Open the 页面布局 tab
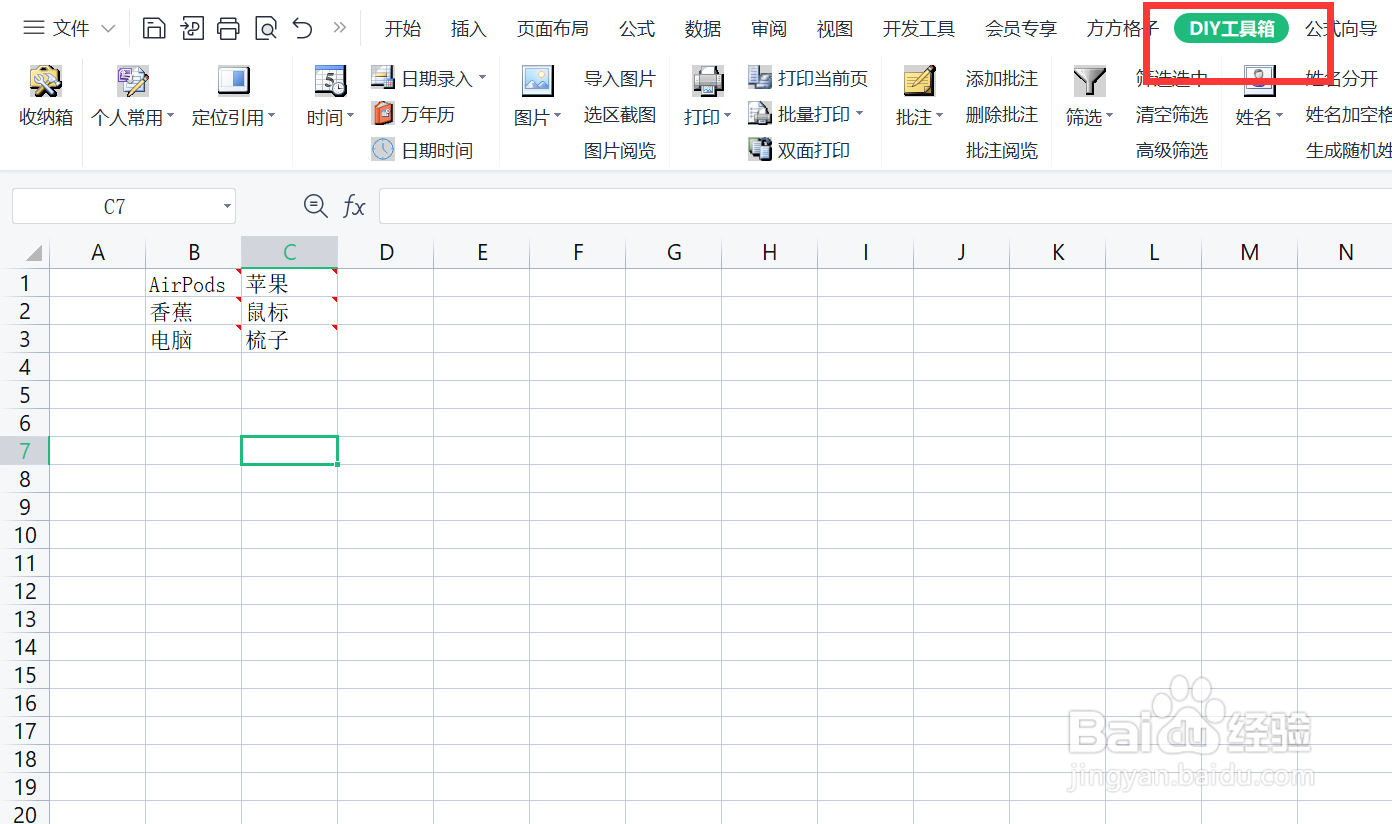1392x824 pixels. pos(552,29)
